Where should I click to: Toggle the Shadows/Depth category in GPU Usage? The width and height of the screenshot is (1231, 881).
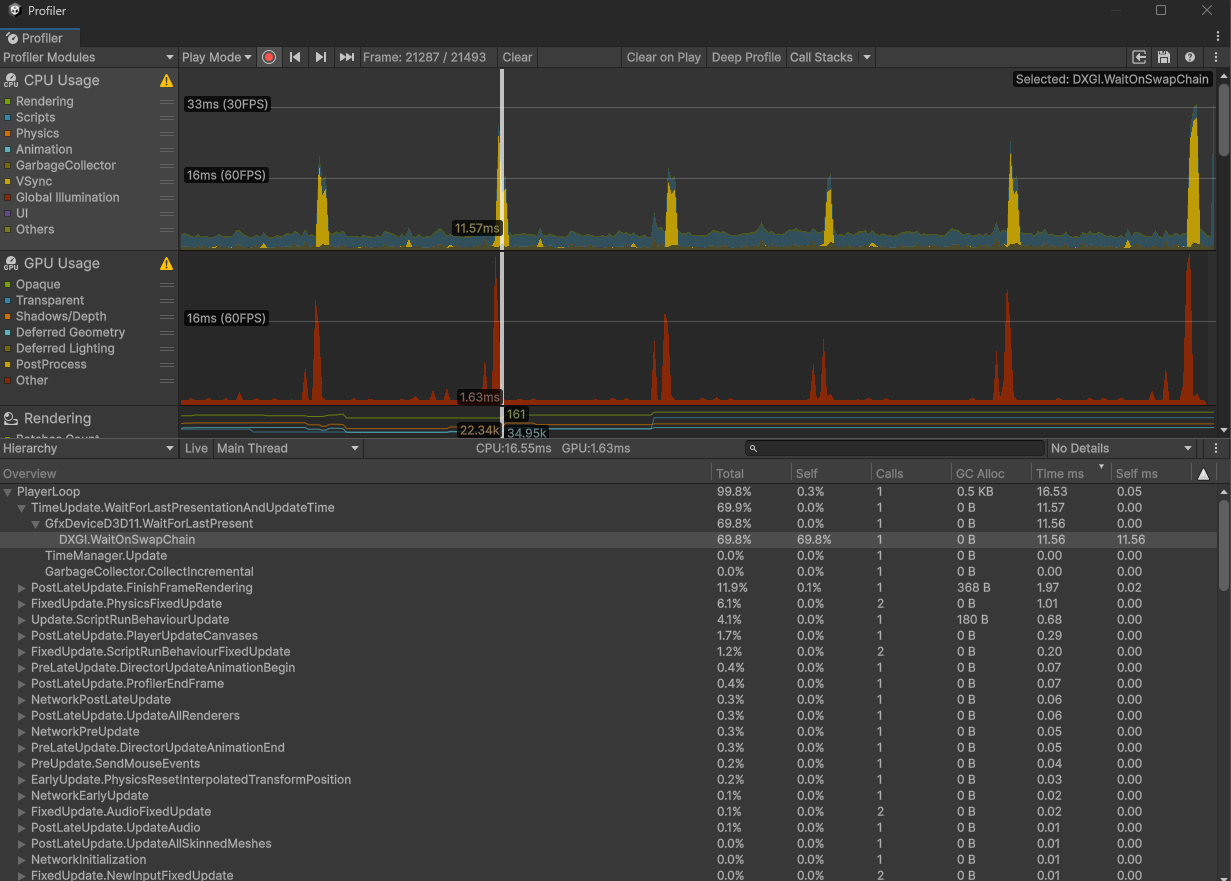[x=10, y=316]
